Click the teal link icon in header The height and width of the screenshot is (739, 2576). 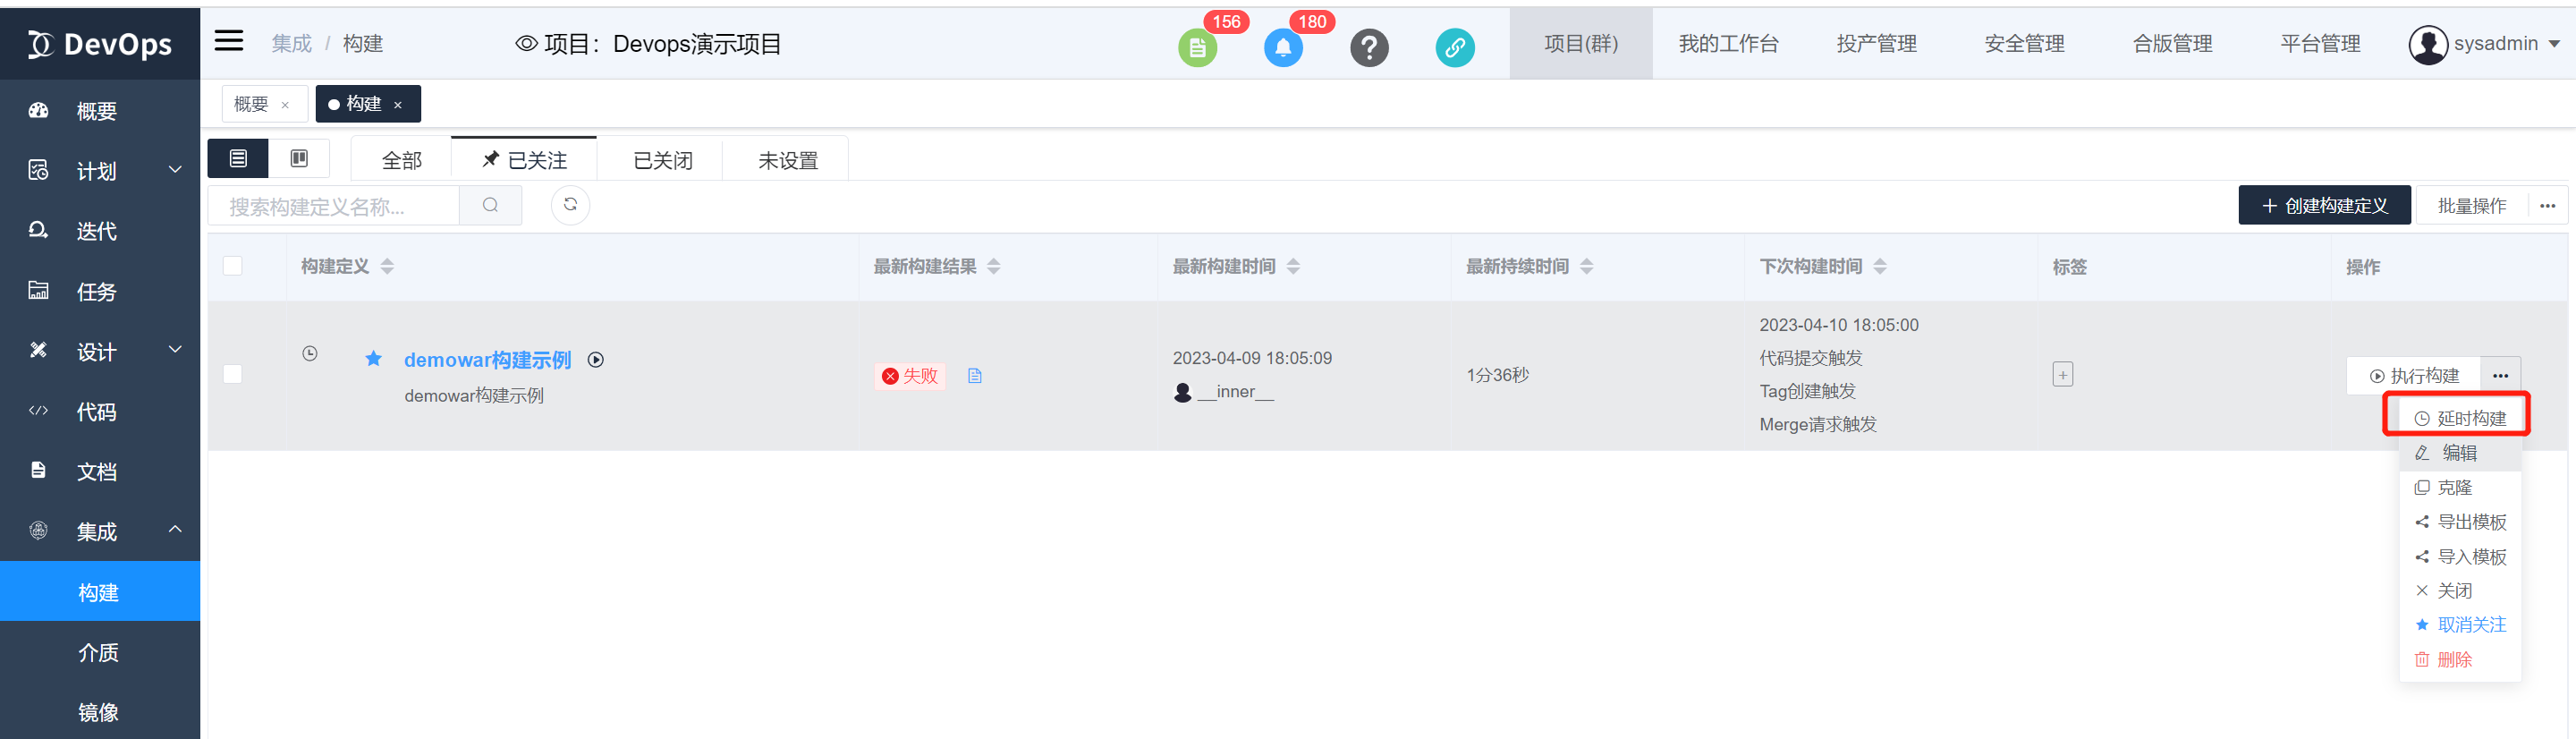tap(1455, 47)
